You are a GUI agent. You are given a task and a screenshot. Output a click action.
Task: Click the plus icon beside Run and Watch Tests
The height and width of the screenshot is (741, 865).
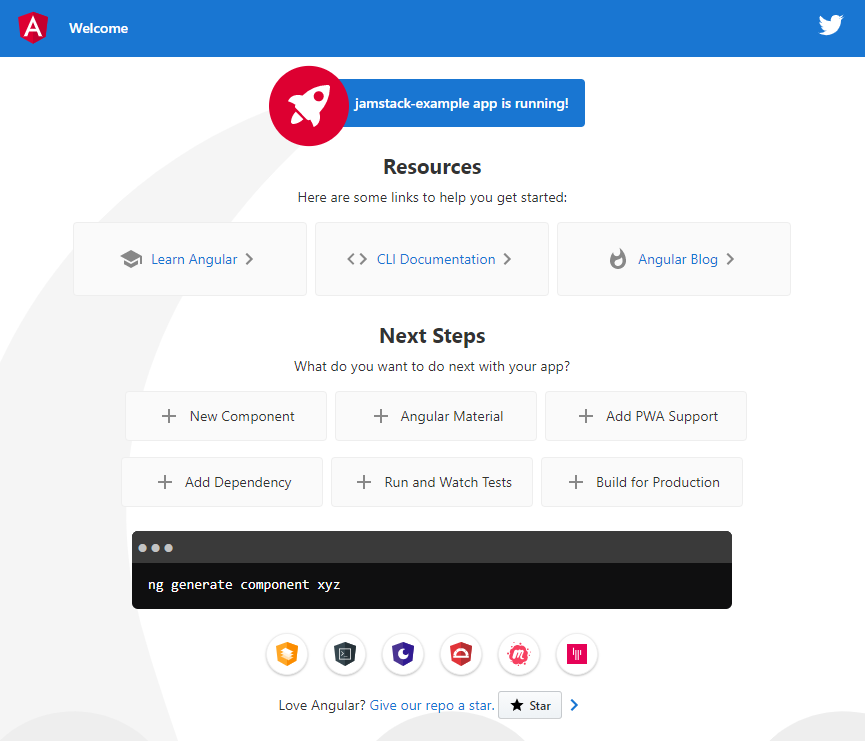(x=364, y=482)
